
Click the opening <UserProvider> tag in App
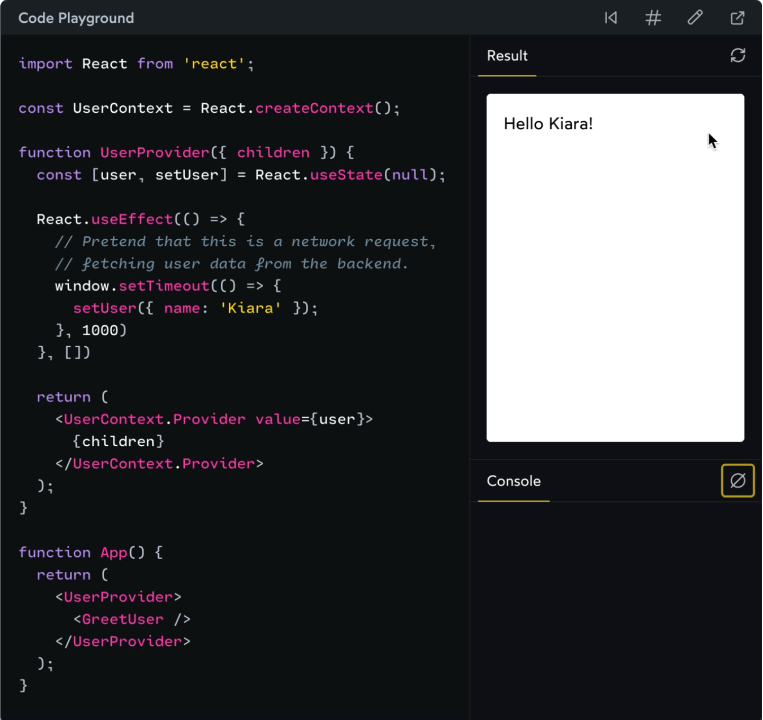click(x=118, y=597)
